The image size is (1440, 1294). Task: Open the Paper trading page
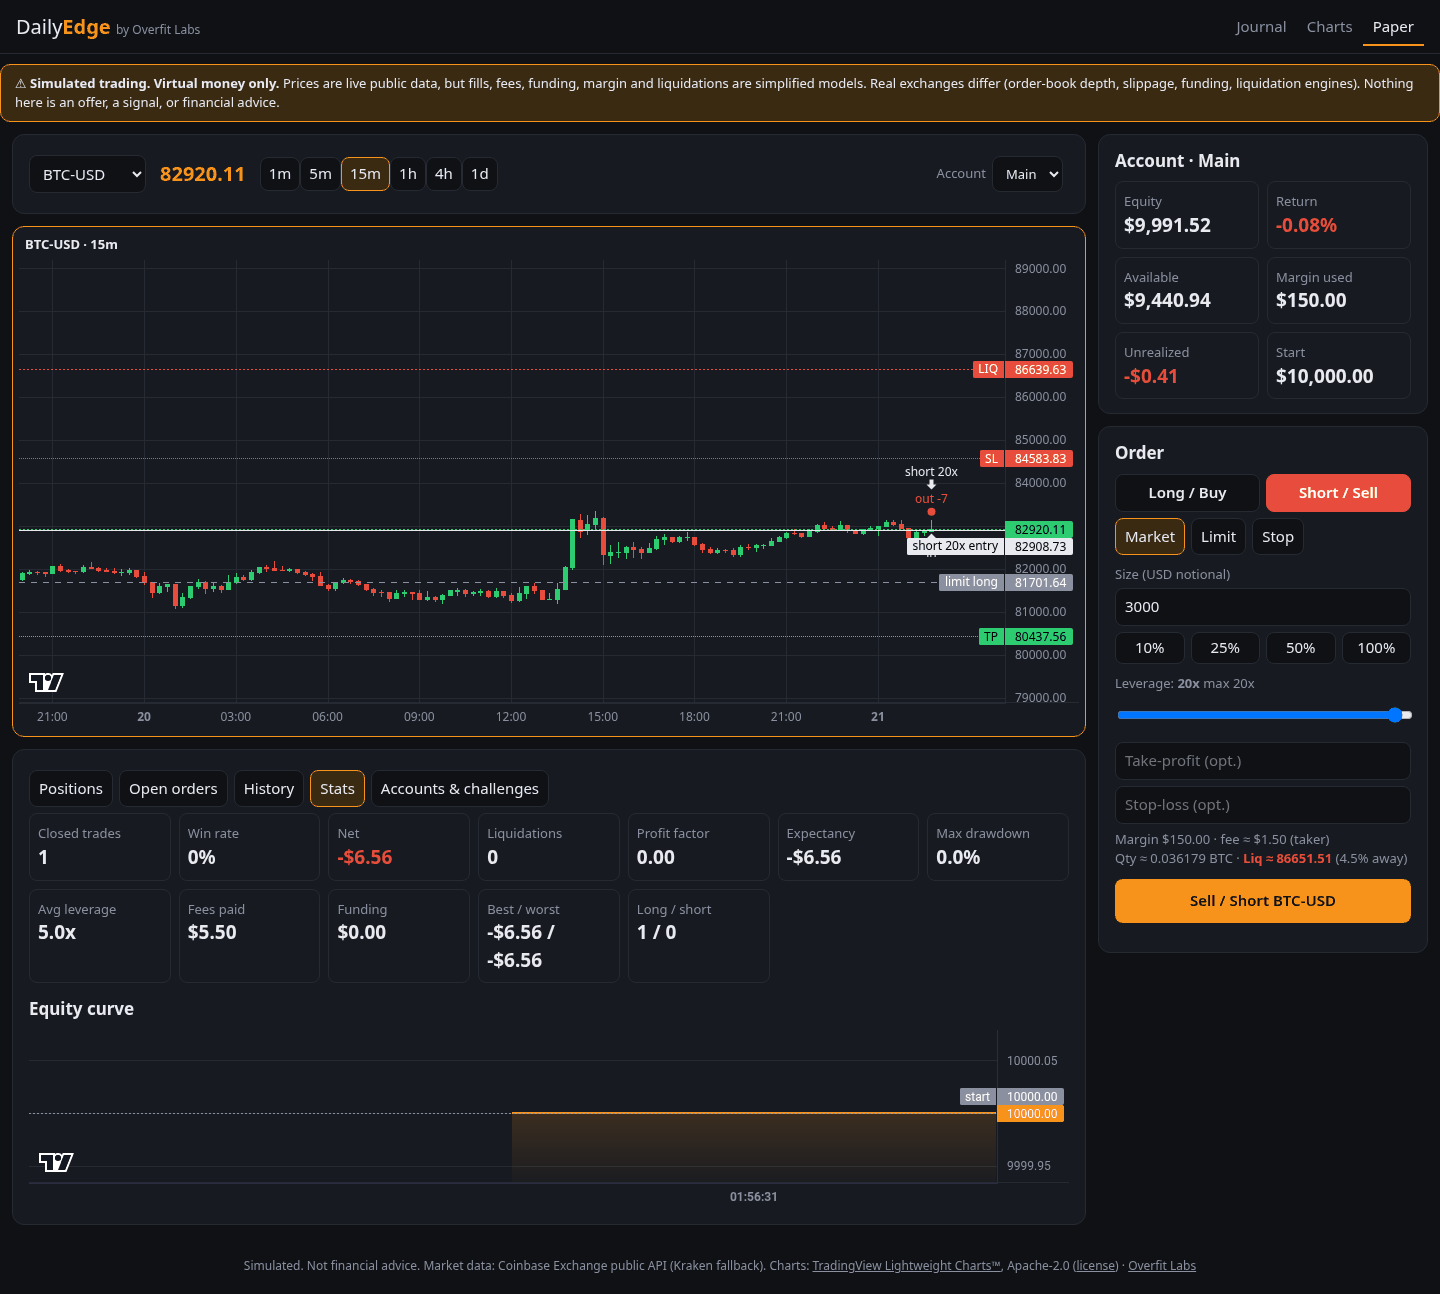tap(1393, 27)
